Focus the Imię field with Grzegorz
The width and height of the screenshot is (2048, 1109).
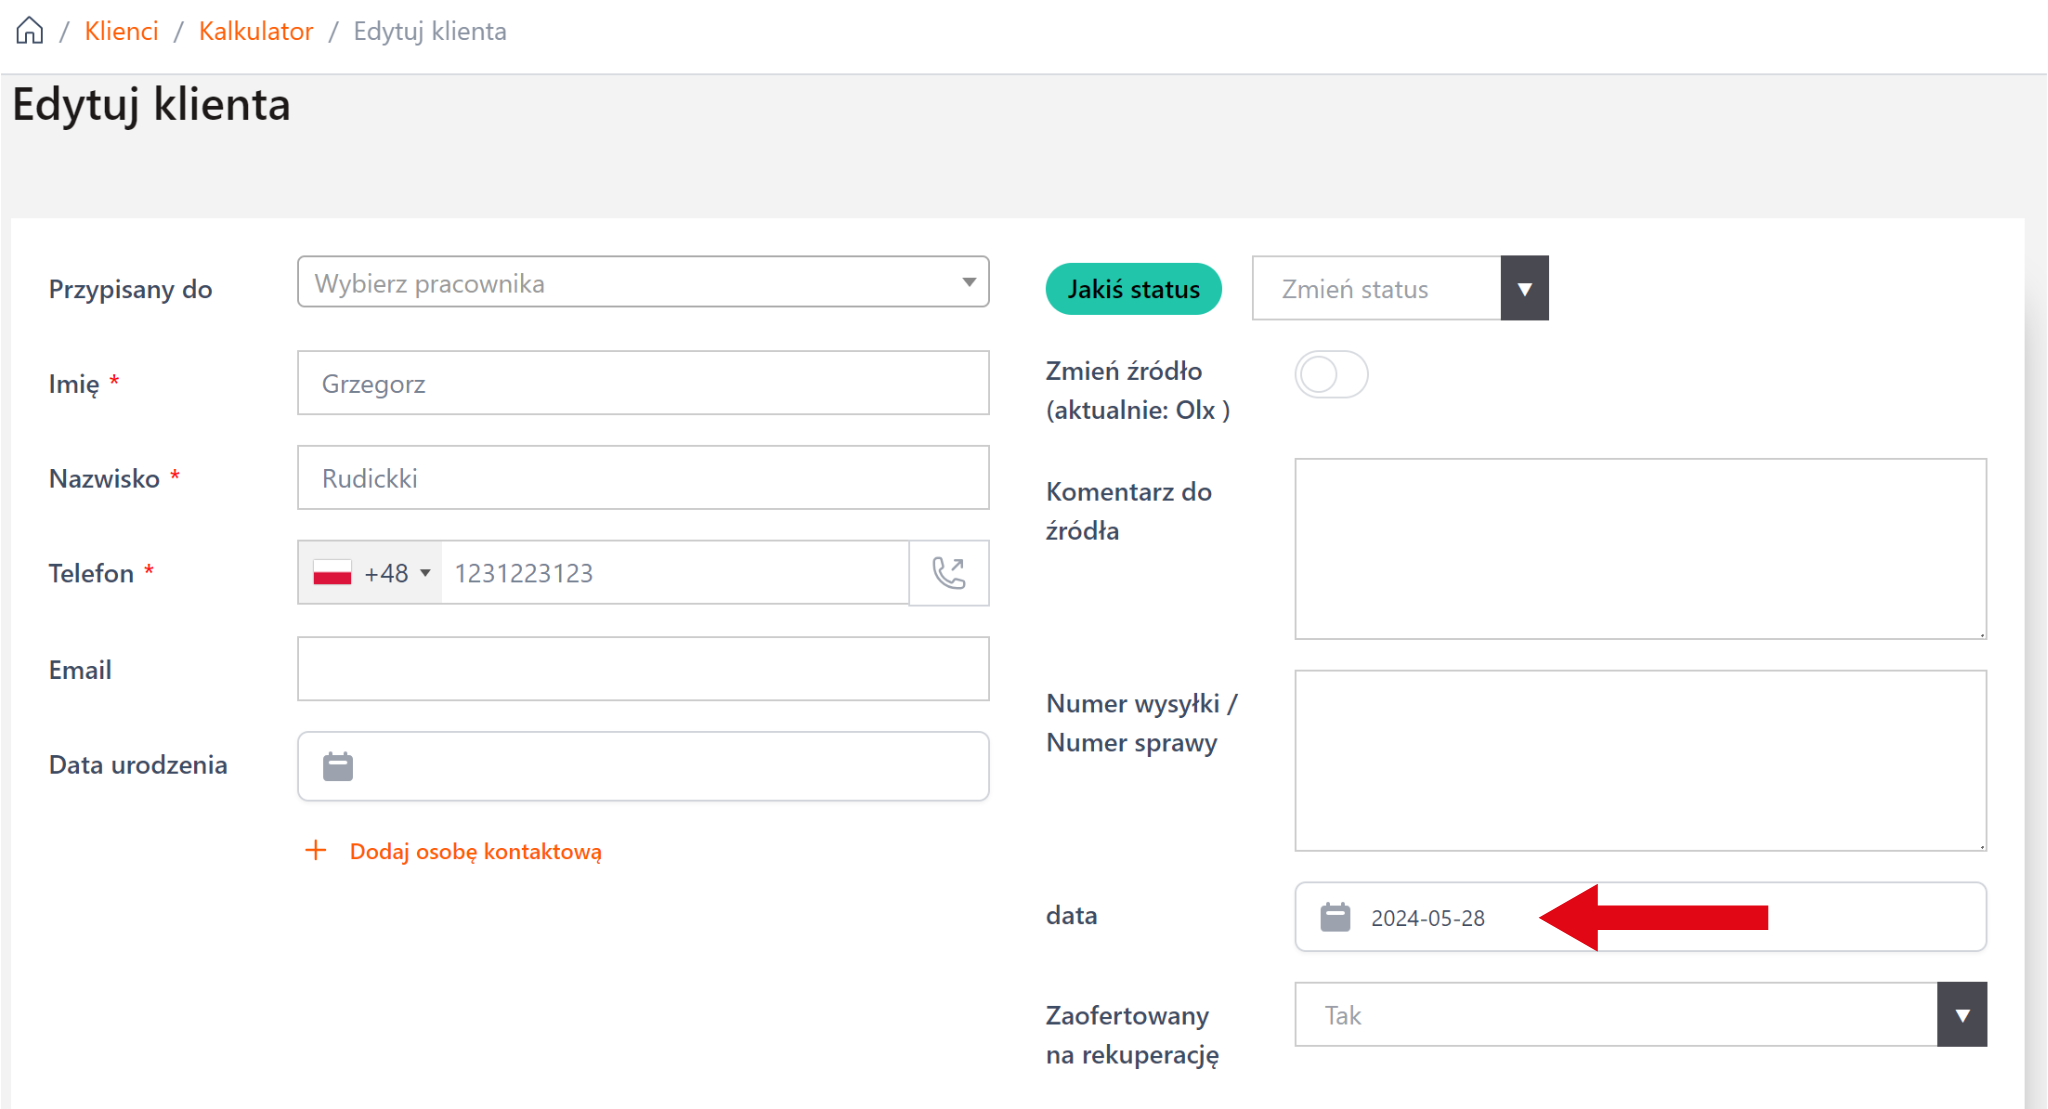coord(642,383)
